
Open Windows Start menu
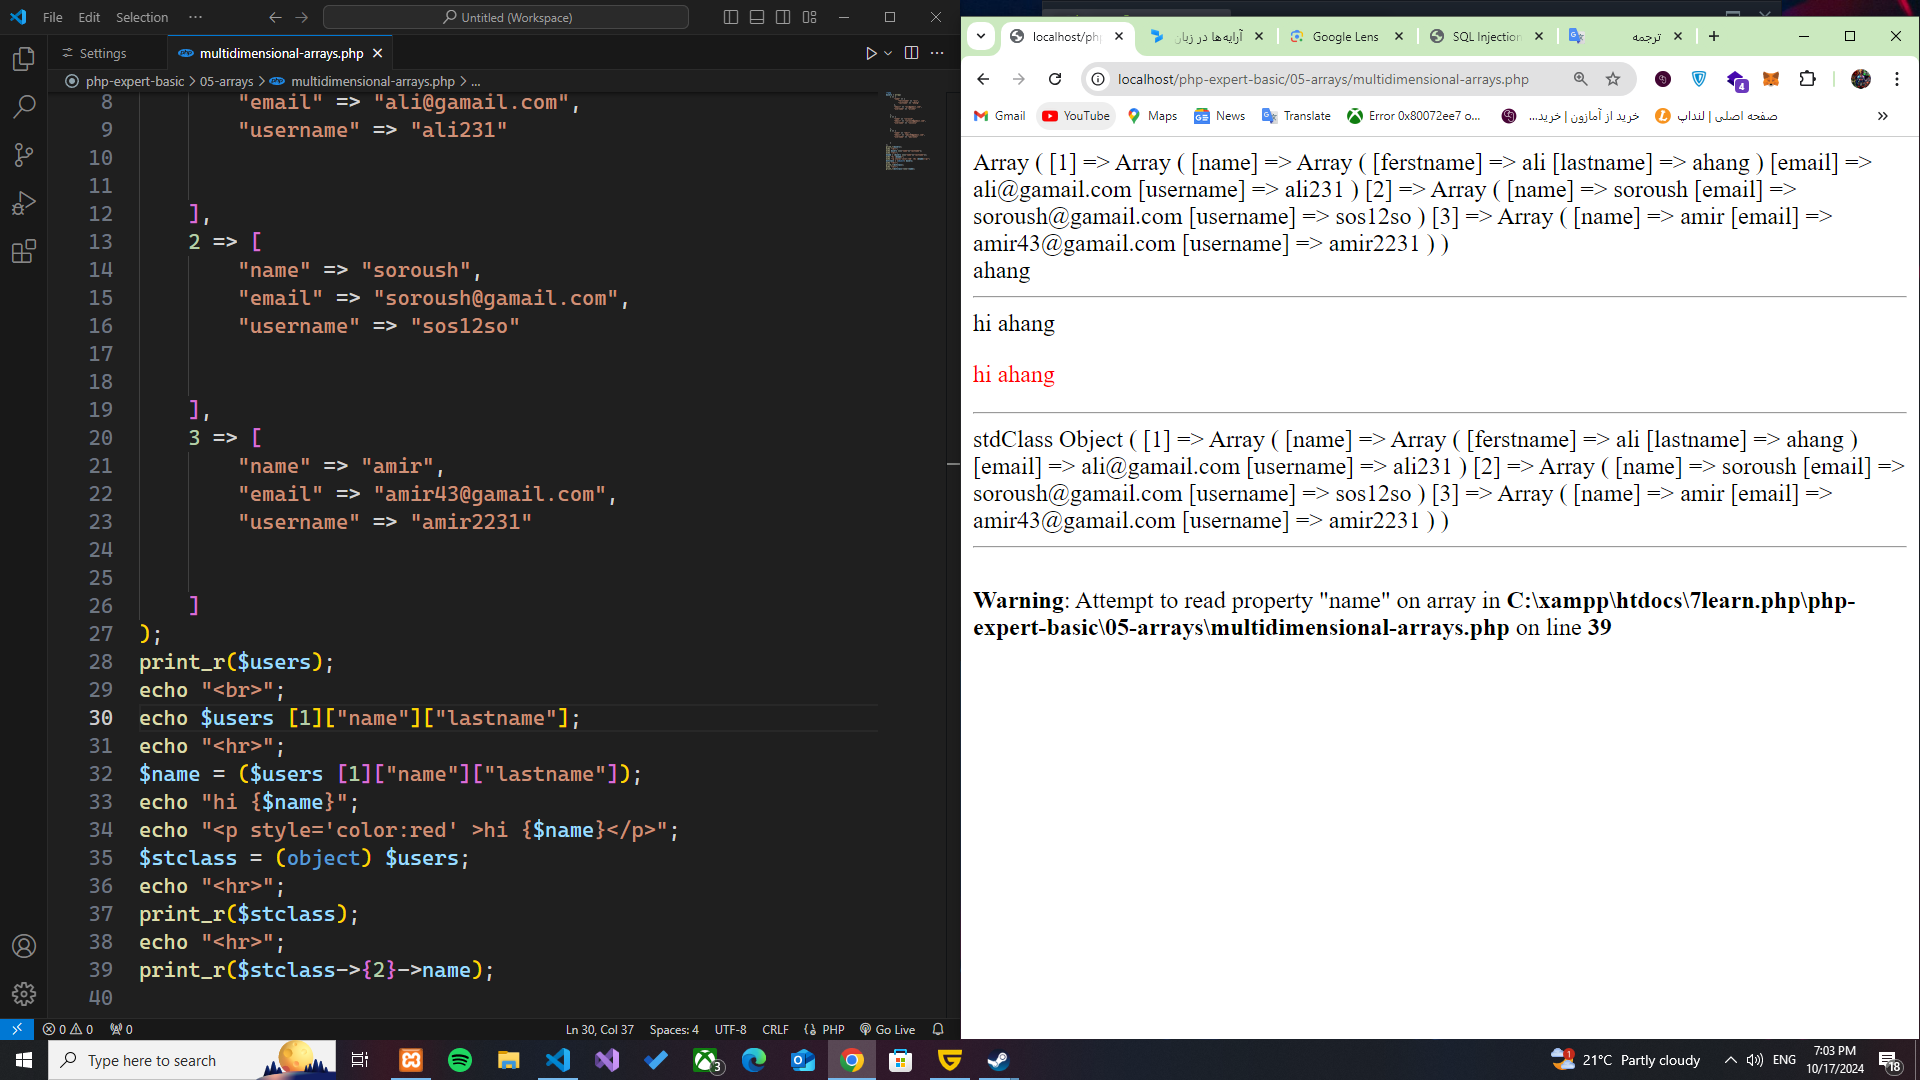pos(24,1060)
